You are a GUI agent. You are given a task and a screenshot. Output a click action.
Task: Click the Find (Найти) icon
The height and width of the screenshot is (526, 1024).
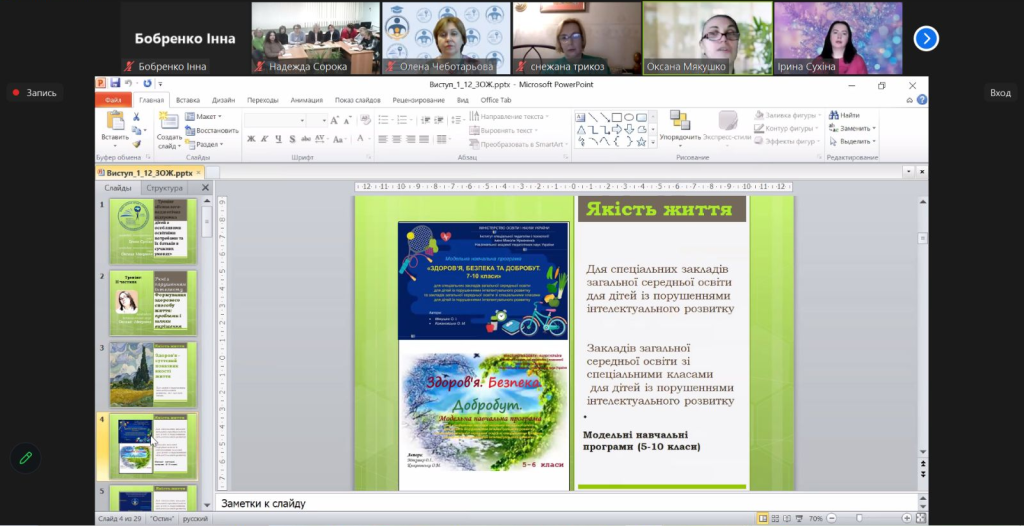pyautogui.click(x=843, y=115)
